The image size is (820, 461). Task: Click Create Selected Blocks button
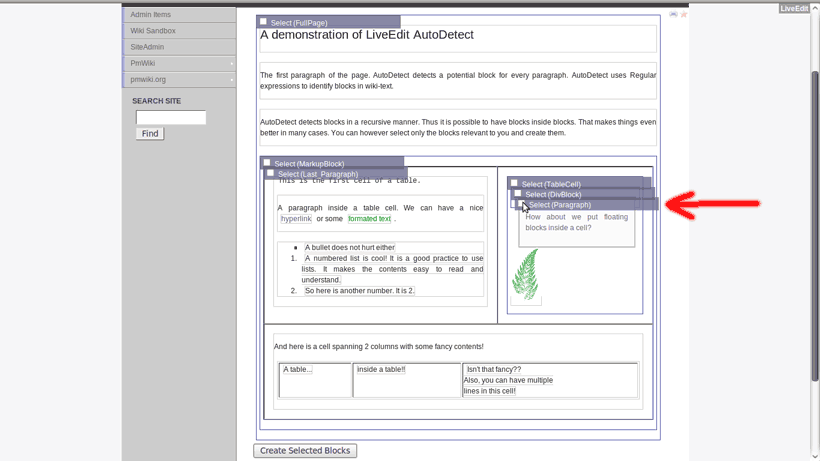click(x=305, y=451)
